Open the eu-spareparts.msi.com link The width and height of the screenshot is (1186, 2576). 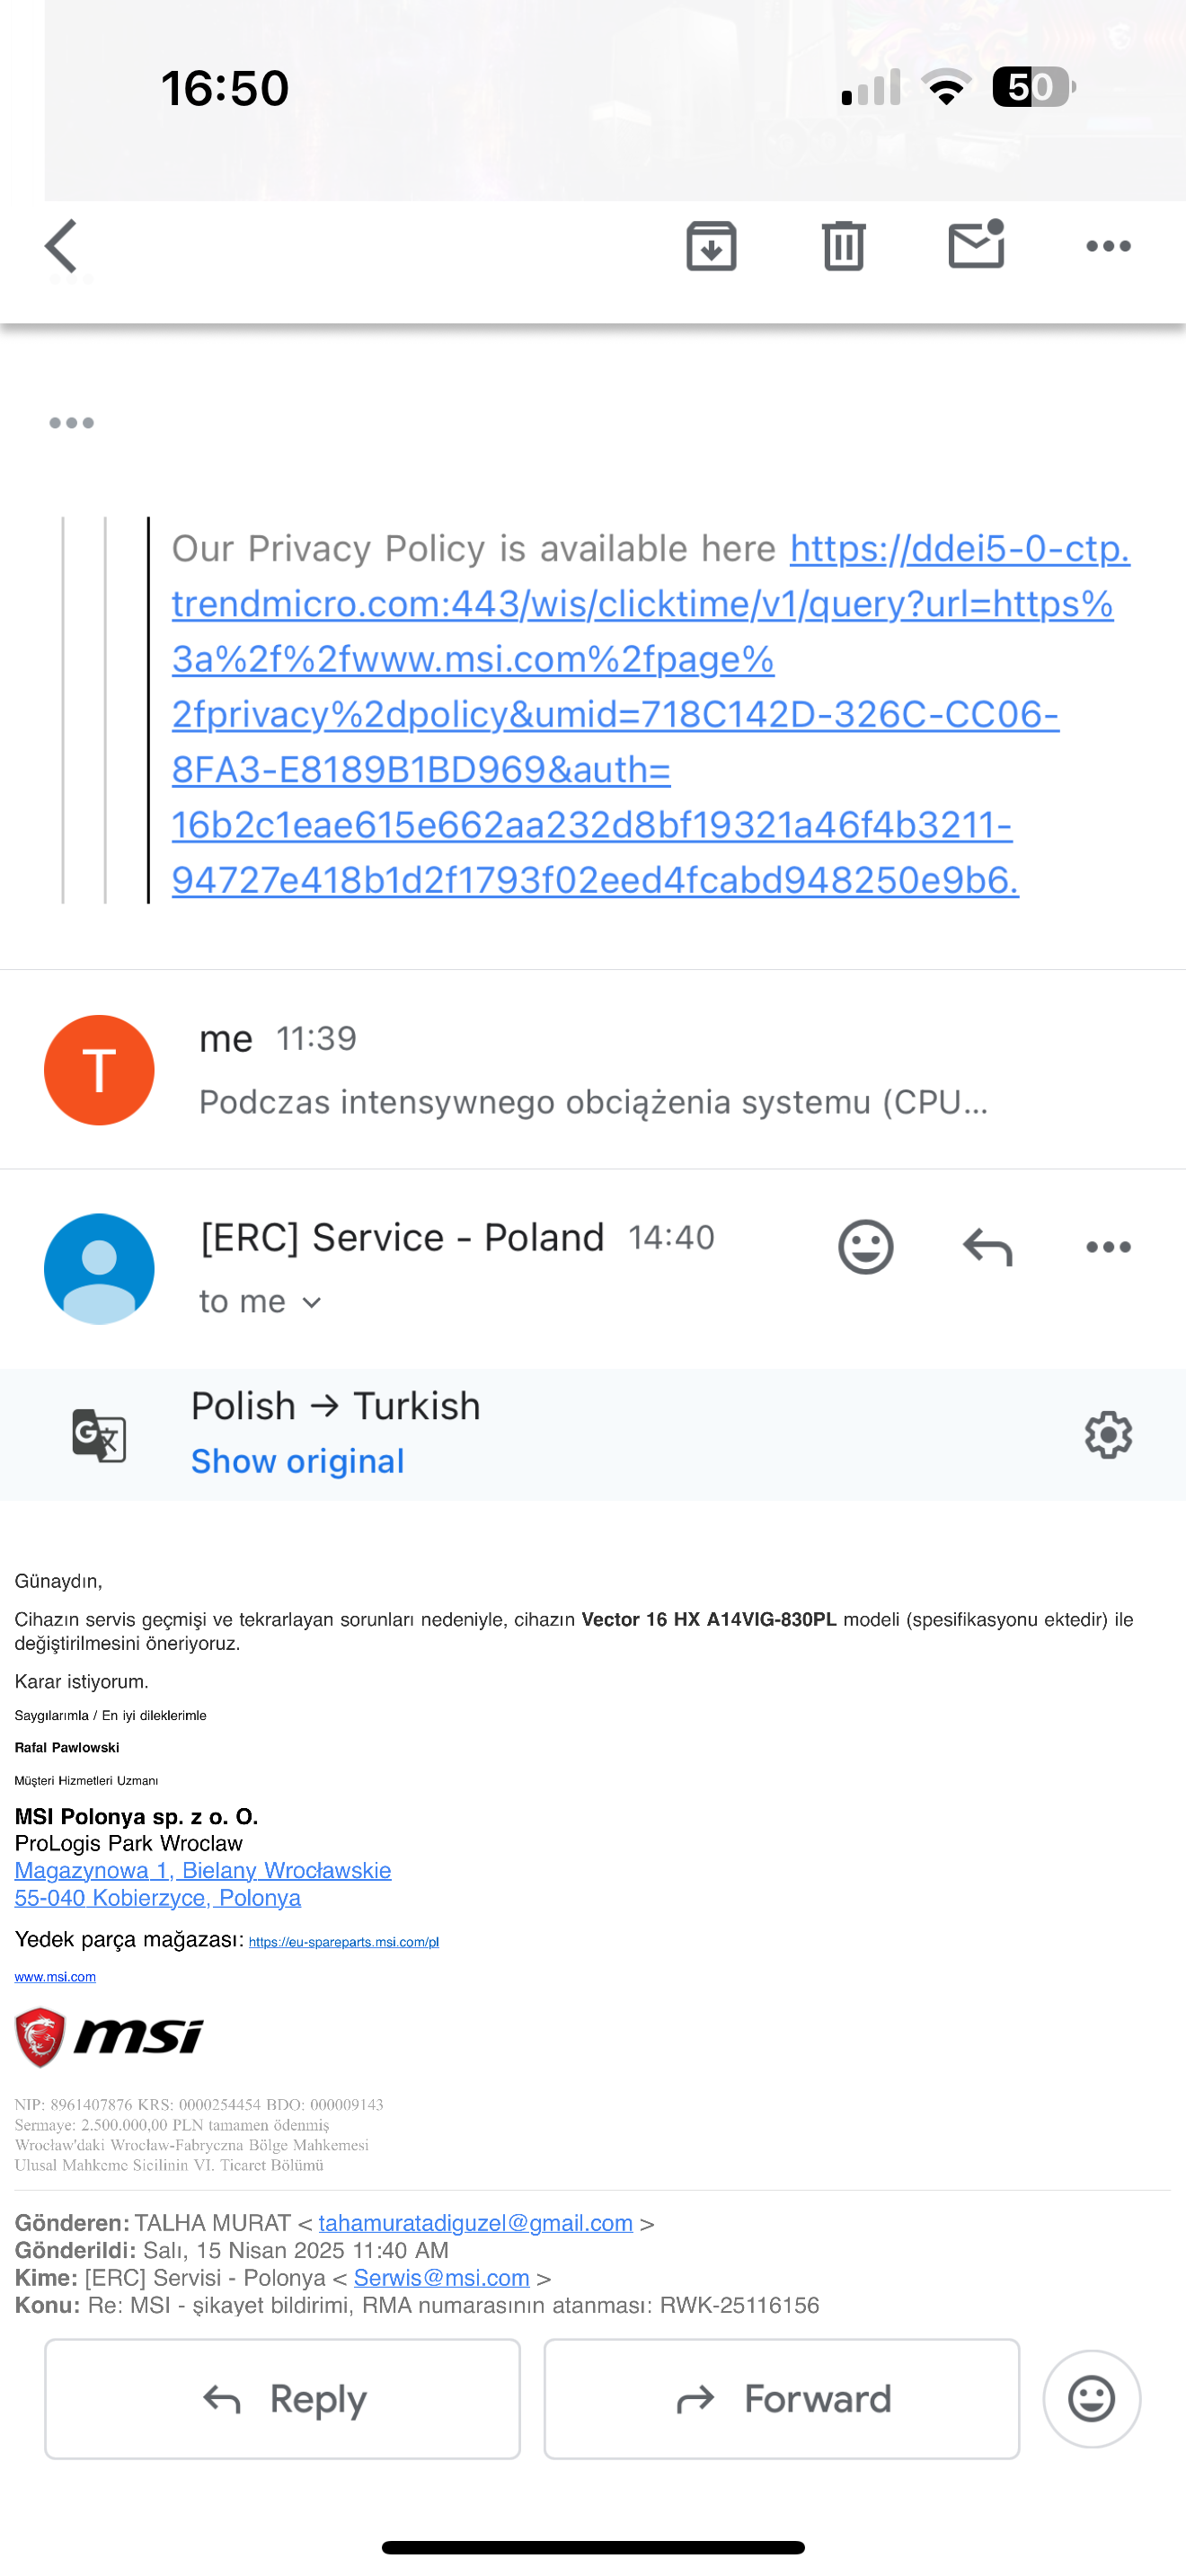(x=343, y=1942)
